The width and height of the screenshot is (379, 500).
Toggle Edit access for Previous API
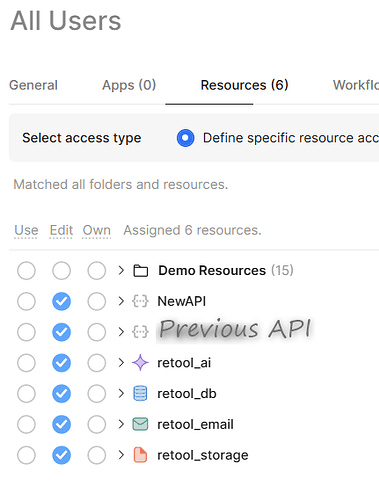(x=61, y=332)
